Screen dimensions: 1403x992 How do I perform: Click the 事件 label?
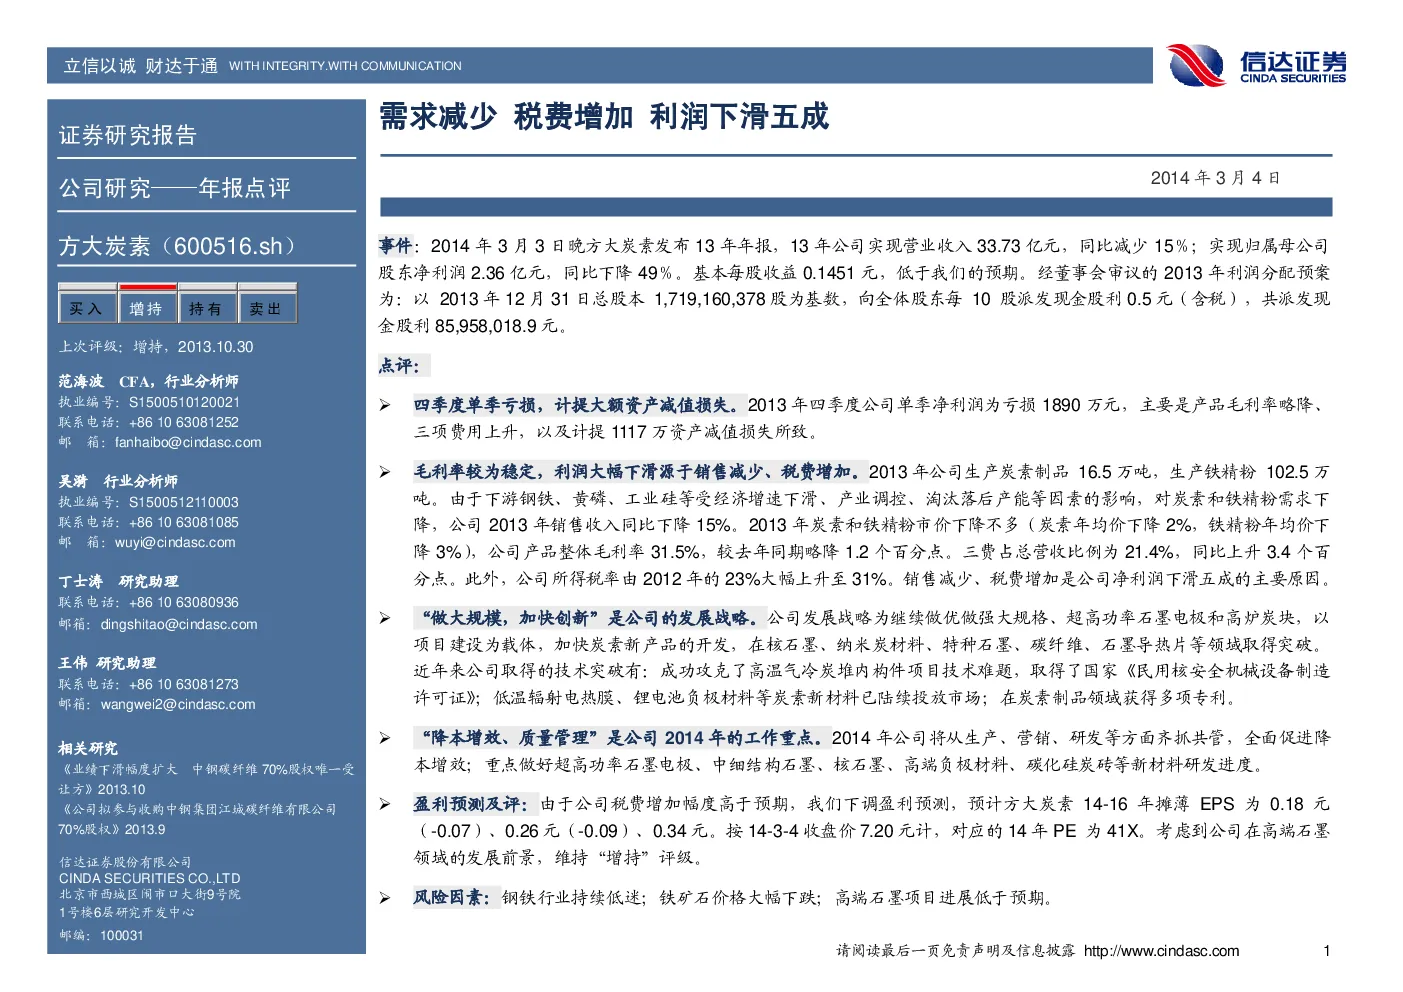396,245
